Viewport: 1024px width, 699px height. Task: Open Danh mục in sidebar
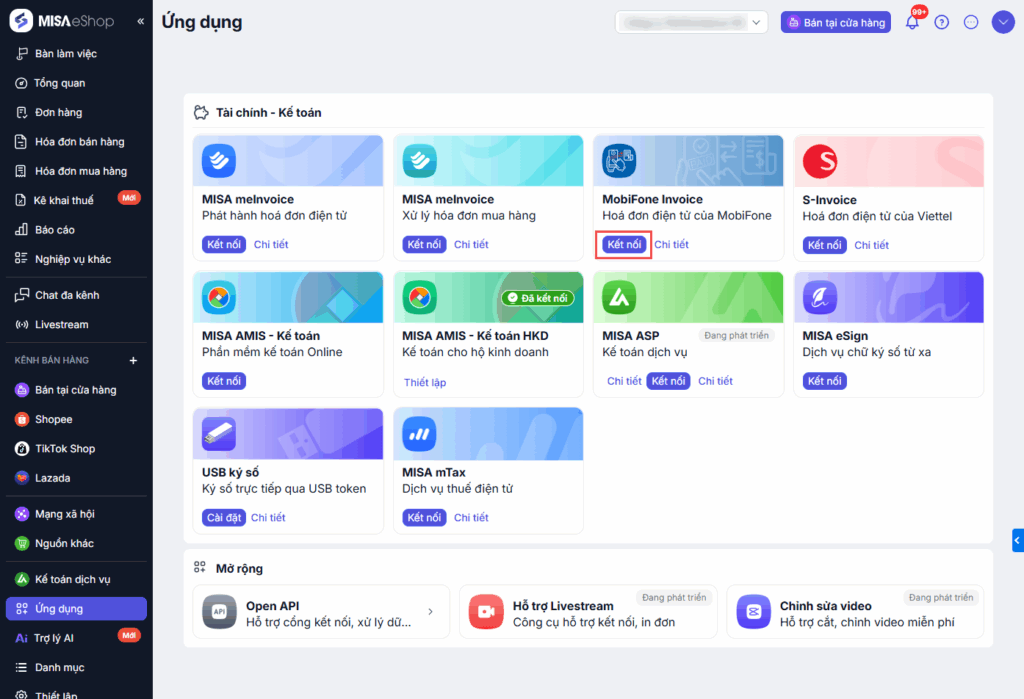point(76,668)
